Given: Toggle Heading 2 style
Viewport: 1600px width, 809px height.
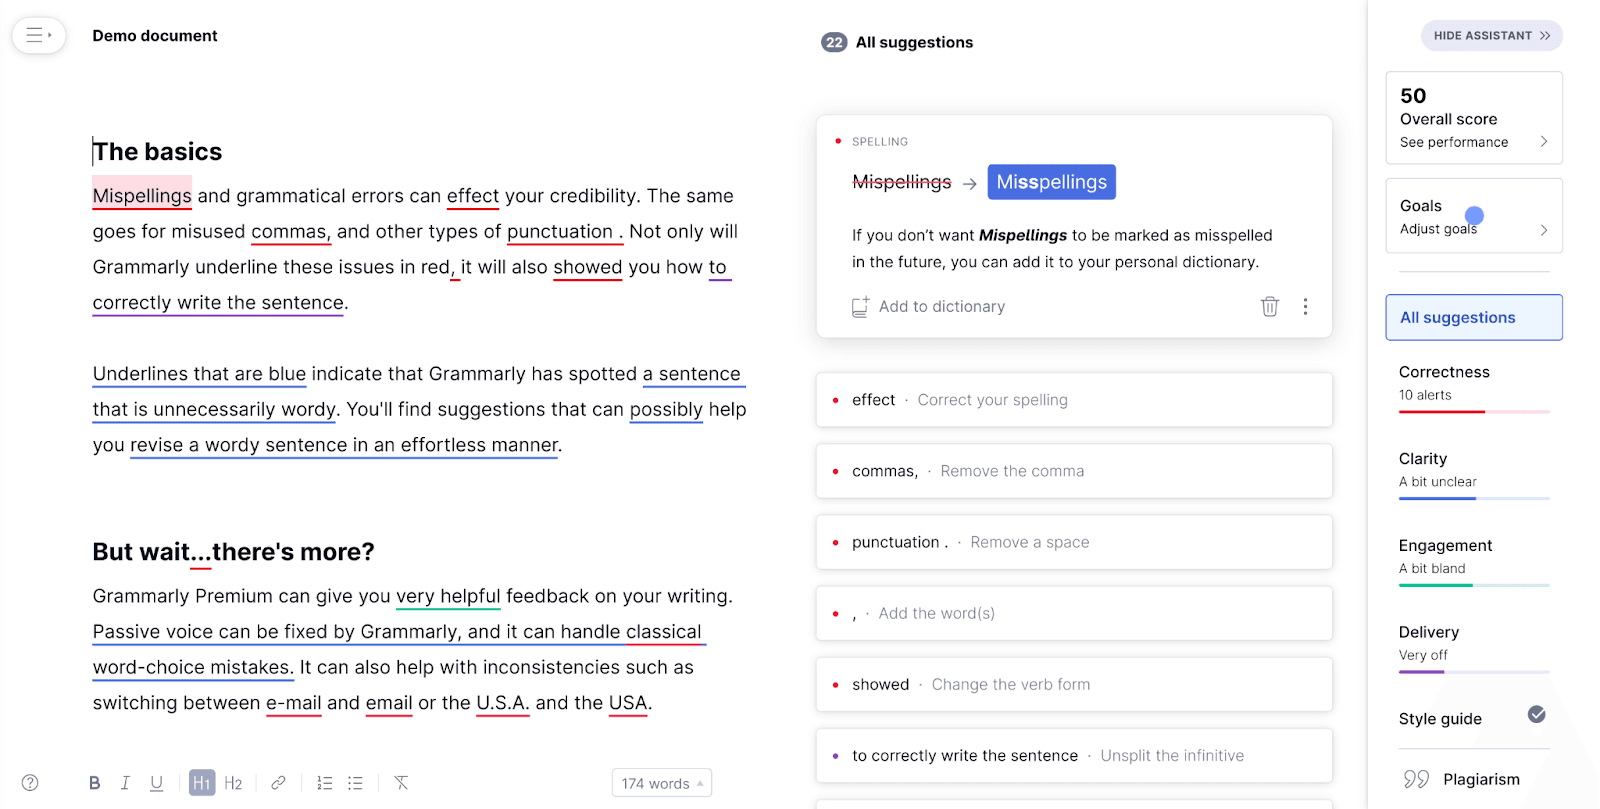Looking at the screenshot, I should (x=232, y=782).
